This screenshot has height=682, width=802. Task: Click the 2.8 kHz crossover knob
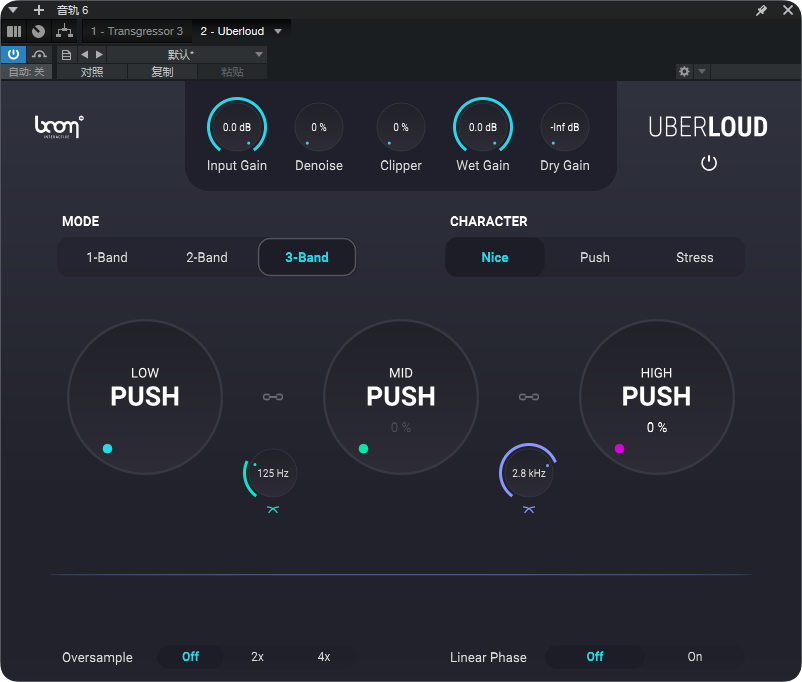coord(529,473)
